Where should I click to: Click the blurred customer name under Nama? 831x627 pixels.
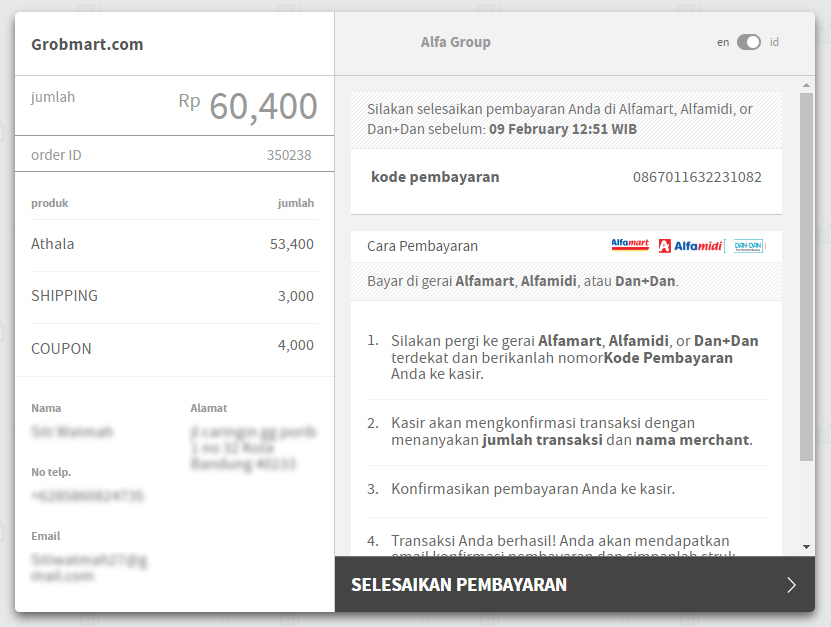tap(72, 431)
